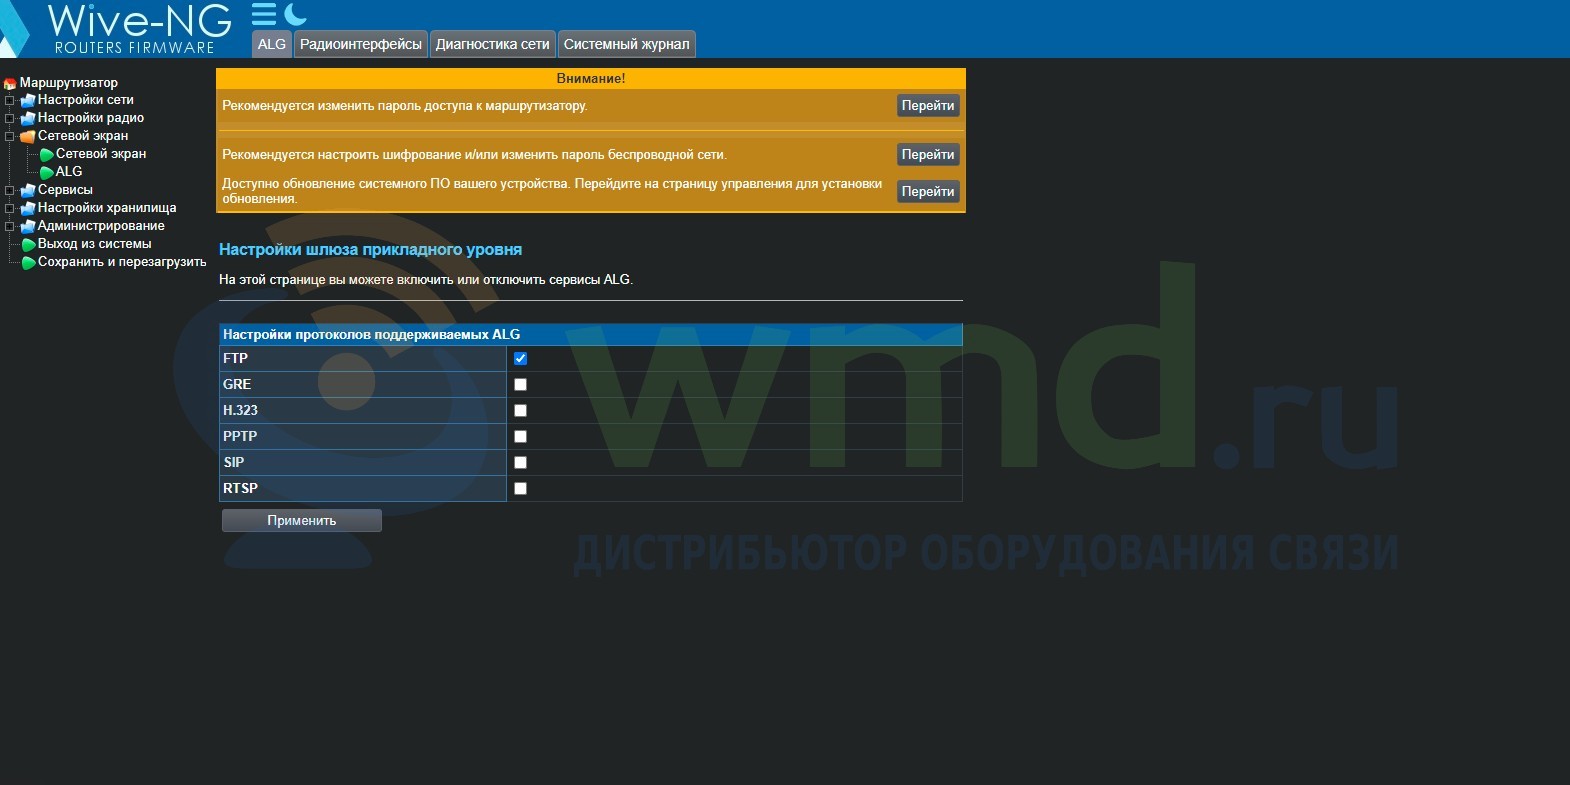Click Перейти for router password warning
The width and height of the screenshot is (1570, 785).
928,105
